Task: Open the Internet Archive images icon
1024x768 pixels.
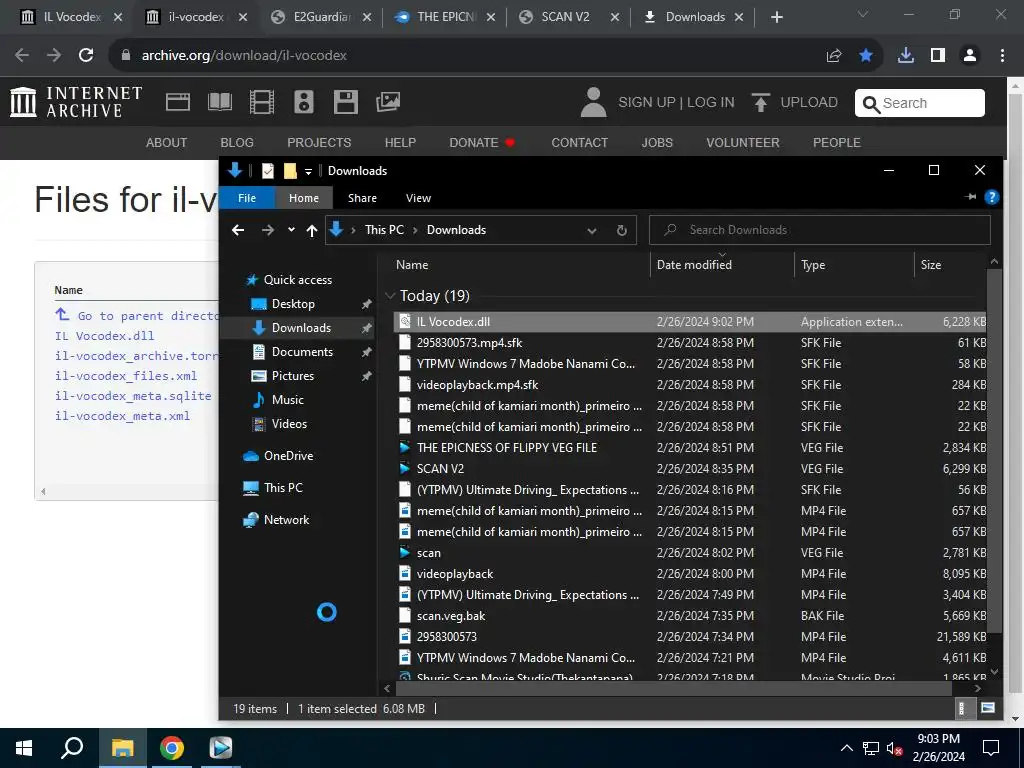Action: click(388, 102)
